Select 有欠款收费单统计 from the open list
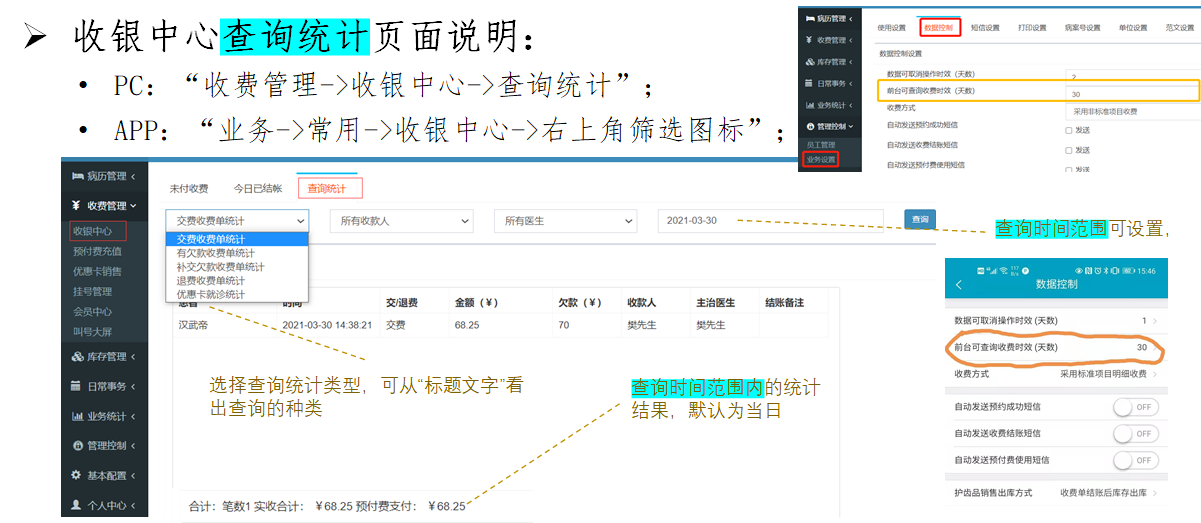1201x523 pixels. click(237, 253)
